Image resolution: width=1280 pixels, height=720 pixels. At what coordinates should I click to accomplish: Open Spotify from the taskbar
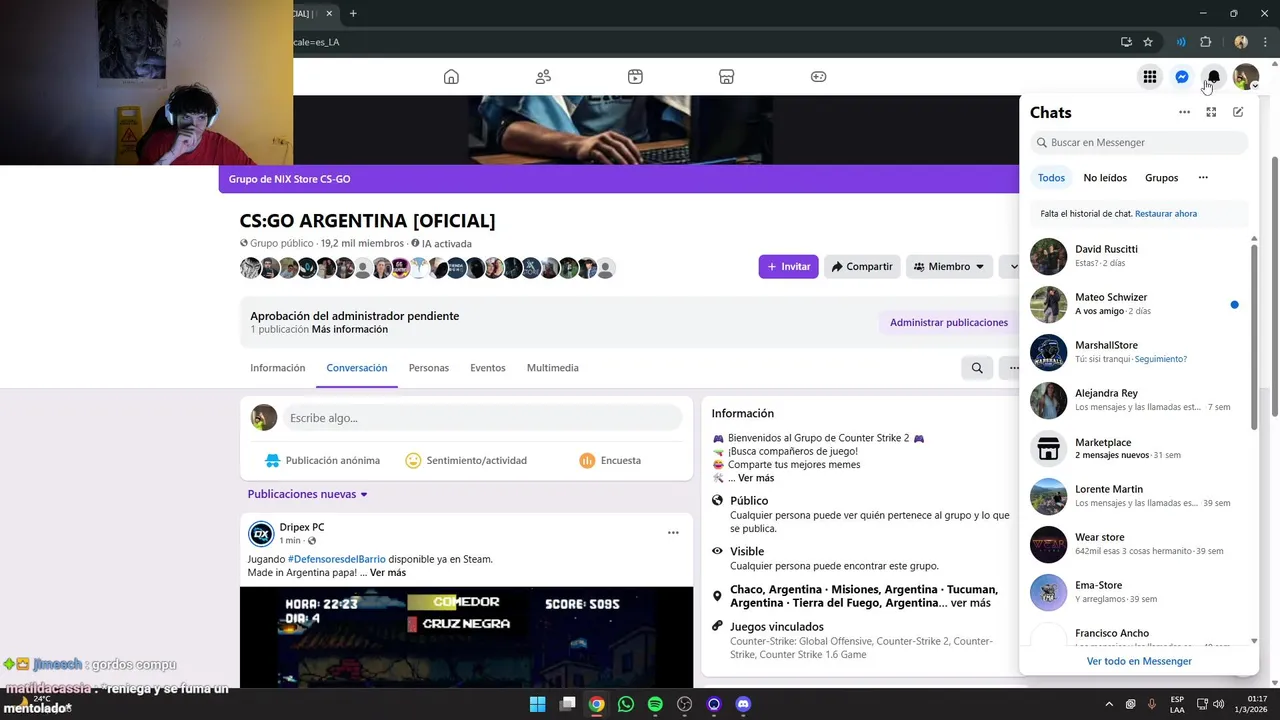(x=655, y=704)
